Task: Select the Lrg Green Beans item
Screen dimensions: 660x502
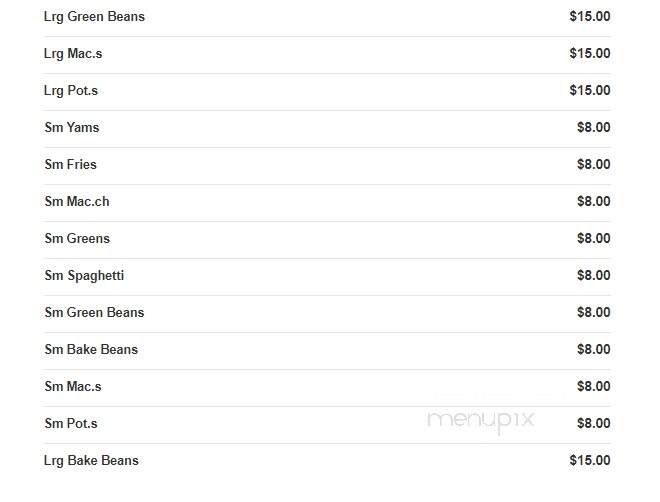Action: (327, 17)
